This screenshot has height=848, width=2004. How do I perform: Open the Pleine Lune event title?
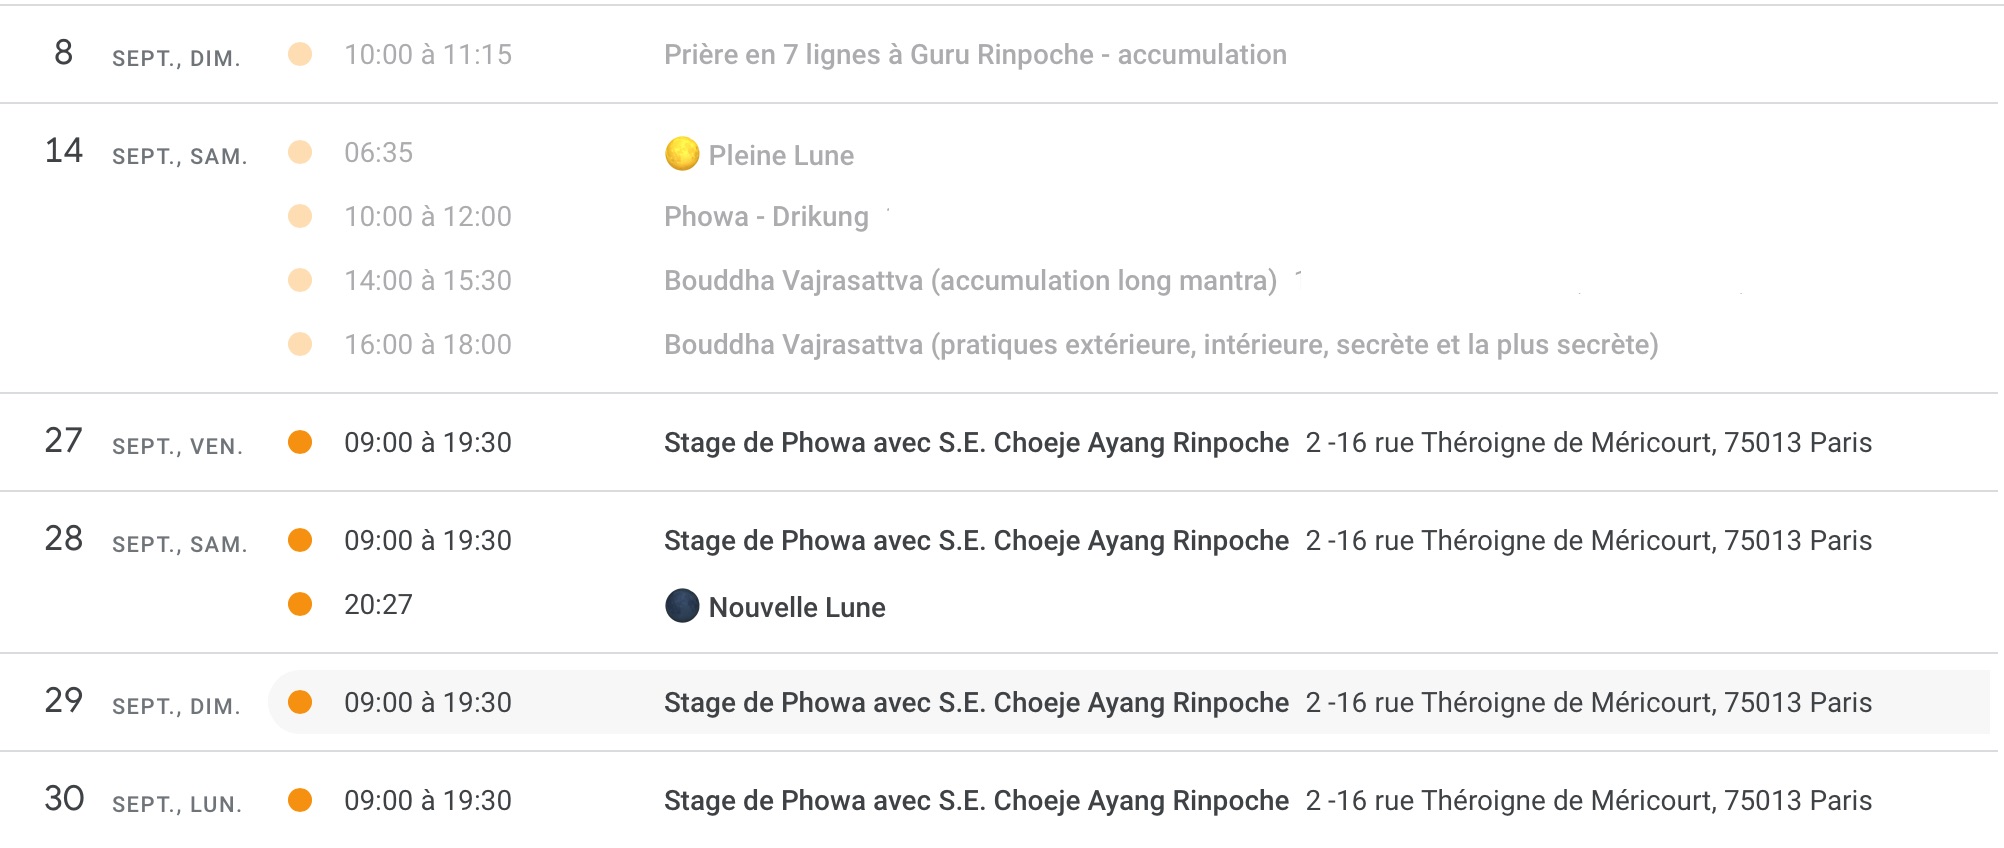(781, 156)
